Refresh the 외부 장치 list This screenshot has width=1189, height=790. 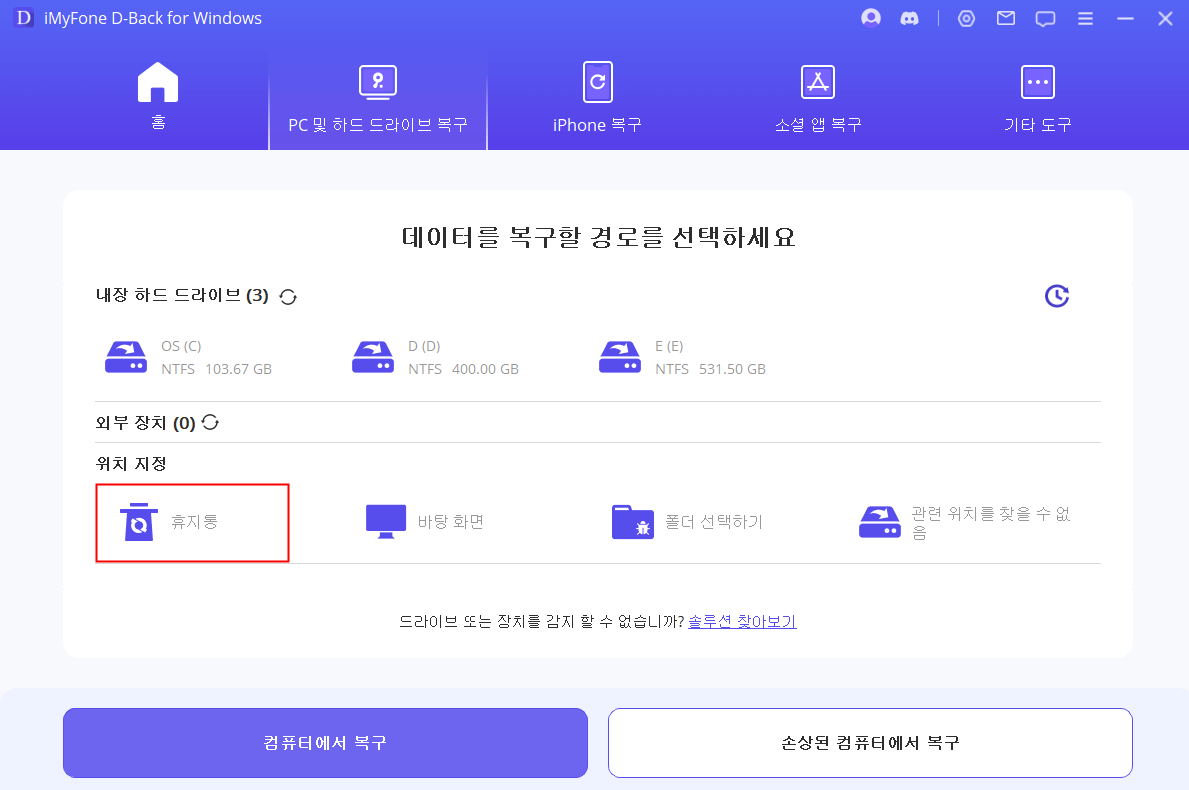click(210, 422)
